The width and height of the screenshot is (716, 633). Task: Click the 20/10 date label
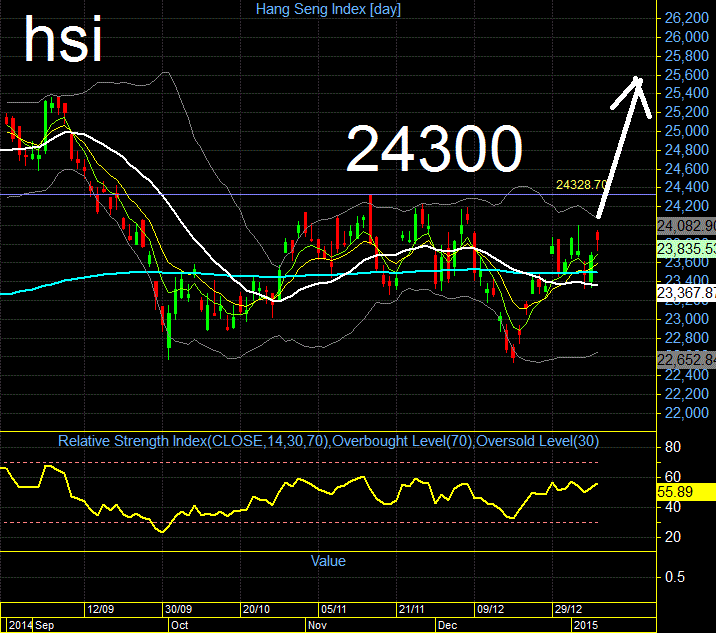click(x=256, y=609)
